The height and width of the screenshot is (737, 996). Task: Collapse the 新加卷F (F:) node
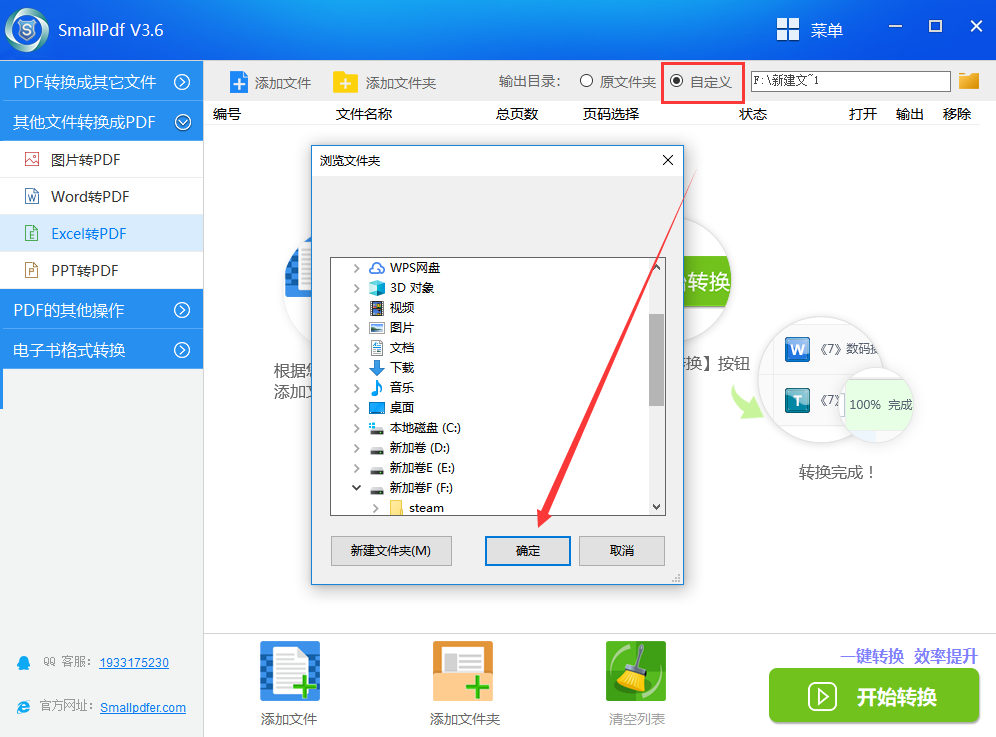(x=356, y=488)
